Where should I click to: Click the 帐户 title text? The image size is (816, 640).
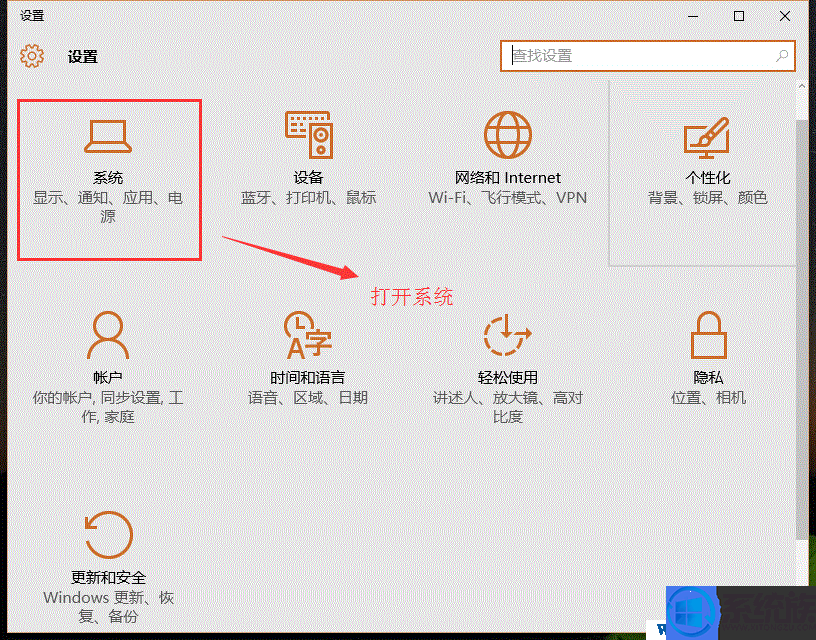pos(108,377)
